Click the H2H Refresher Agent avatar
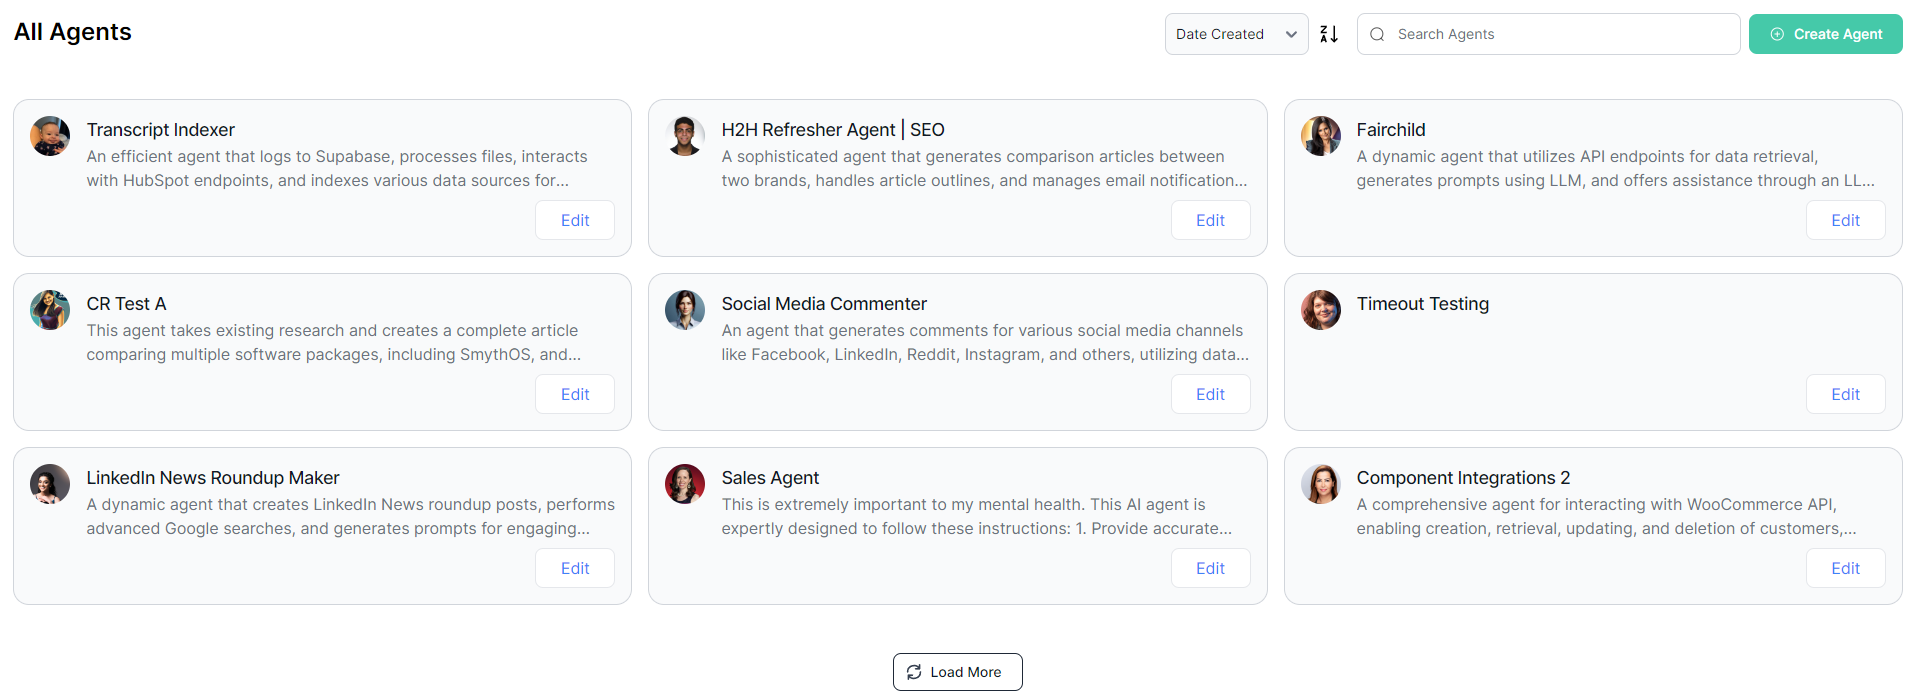Image resolution: width=1915 pixels, height=699 pixels. point(685,136)
